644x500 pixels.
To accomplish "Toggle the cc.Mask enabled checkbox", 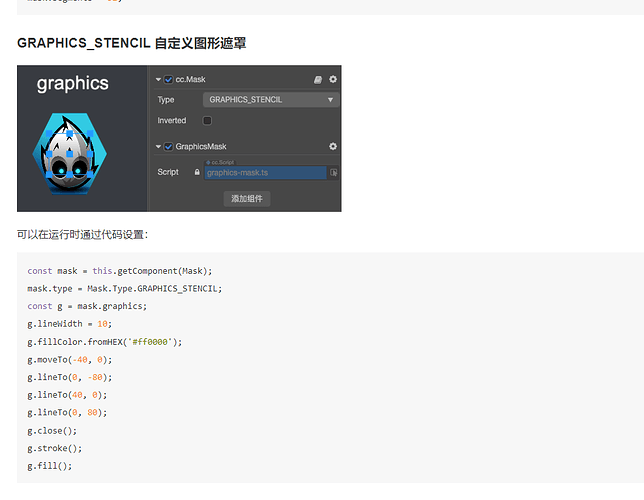I will (168, 79).
